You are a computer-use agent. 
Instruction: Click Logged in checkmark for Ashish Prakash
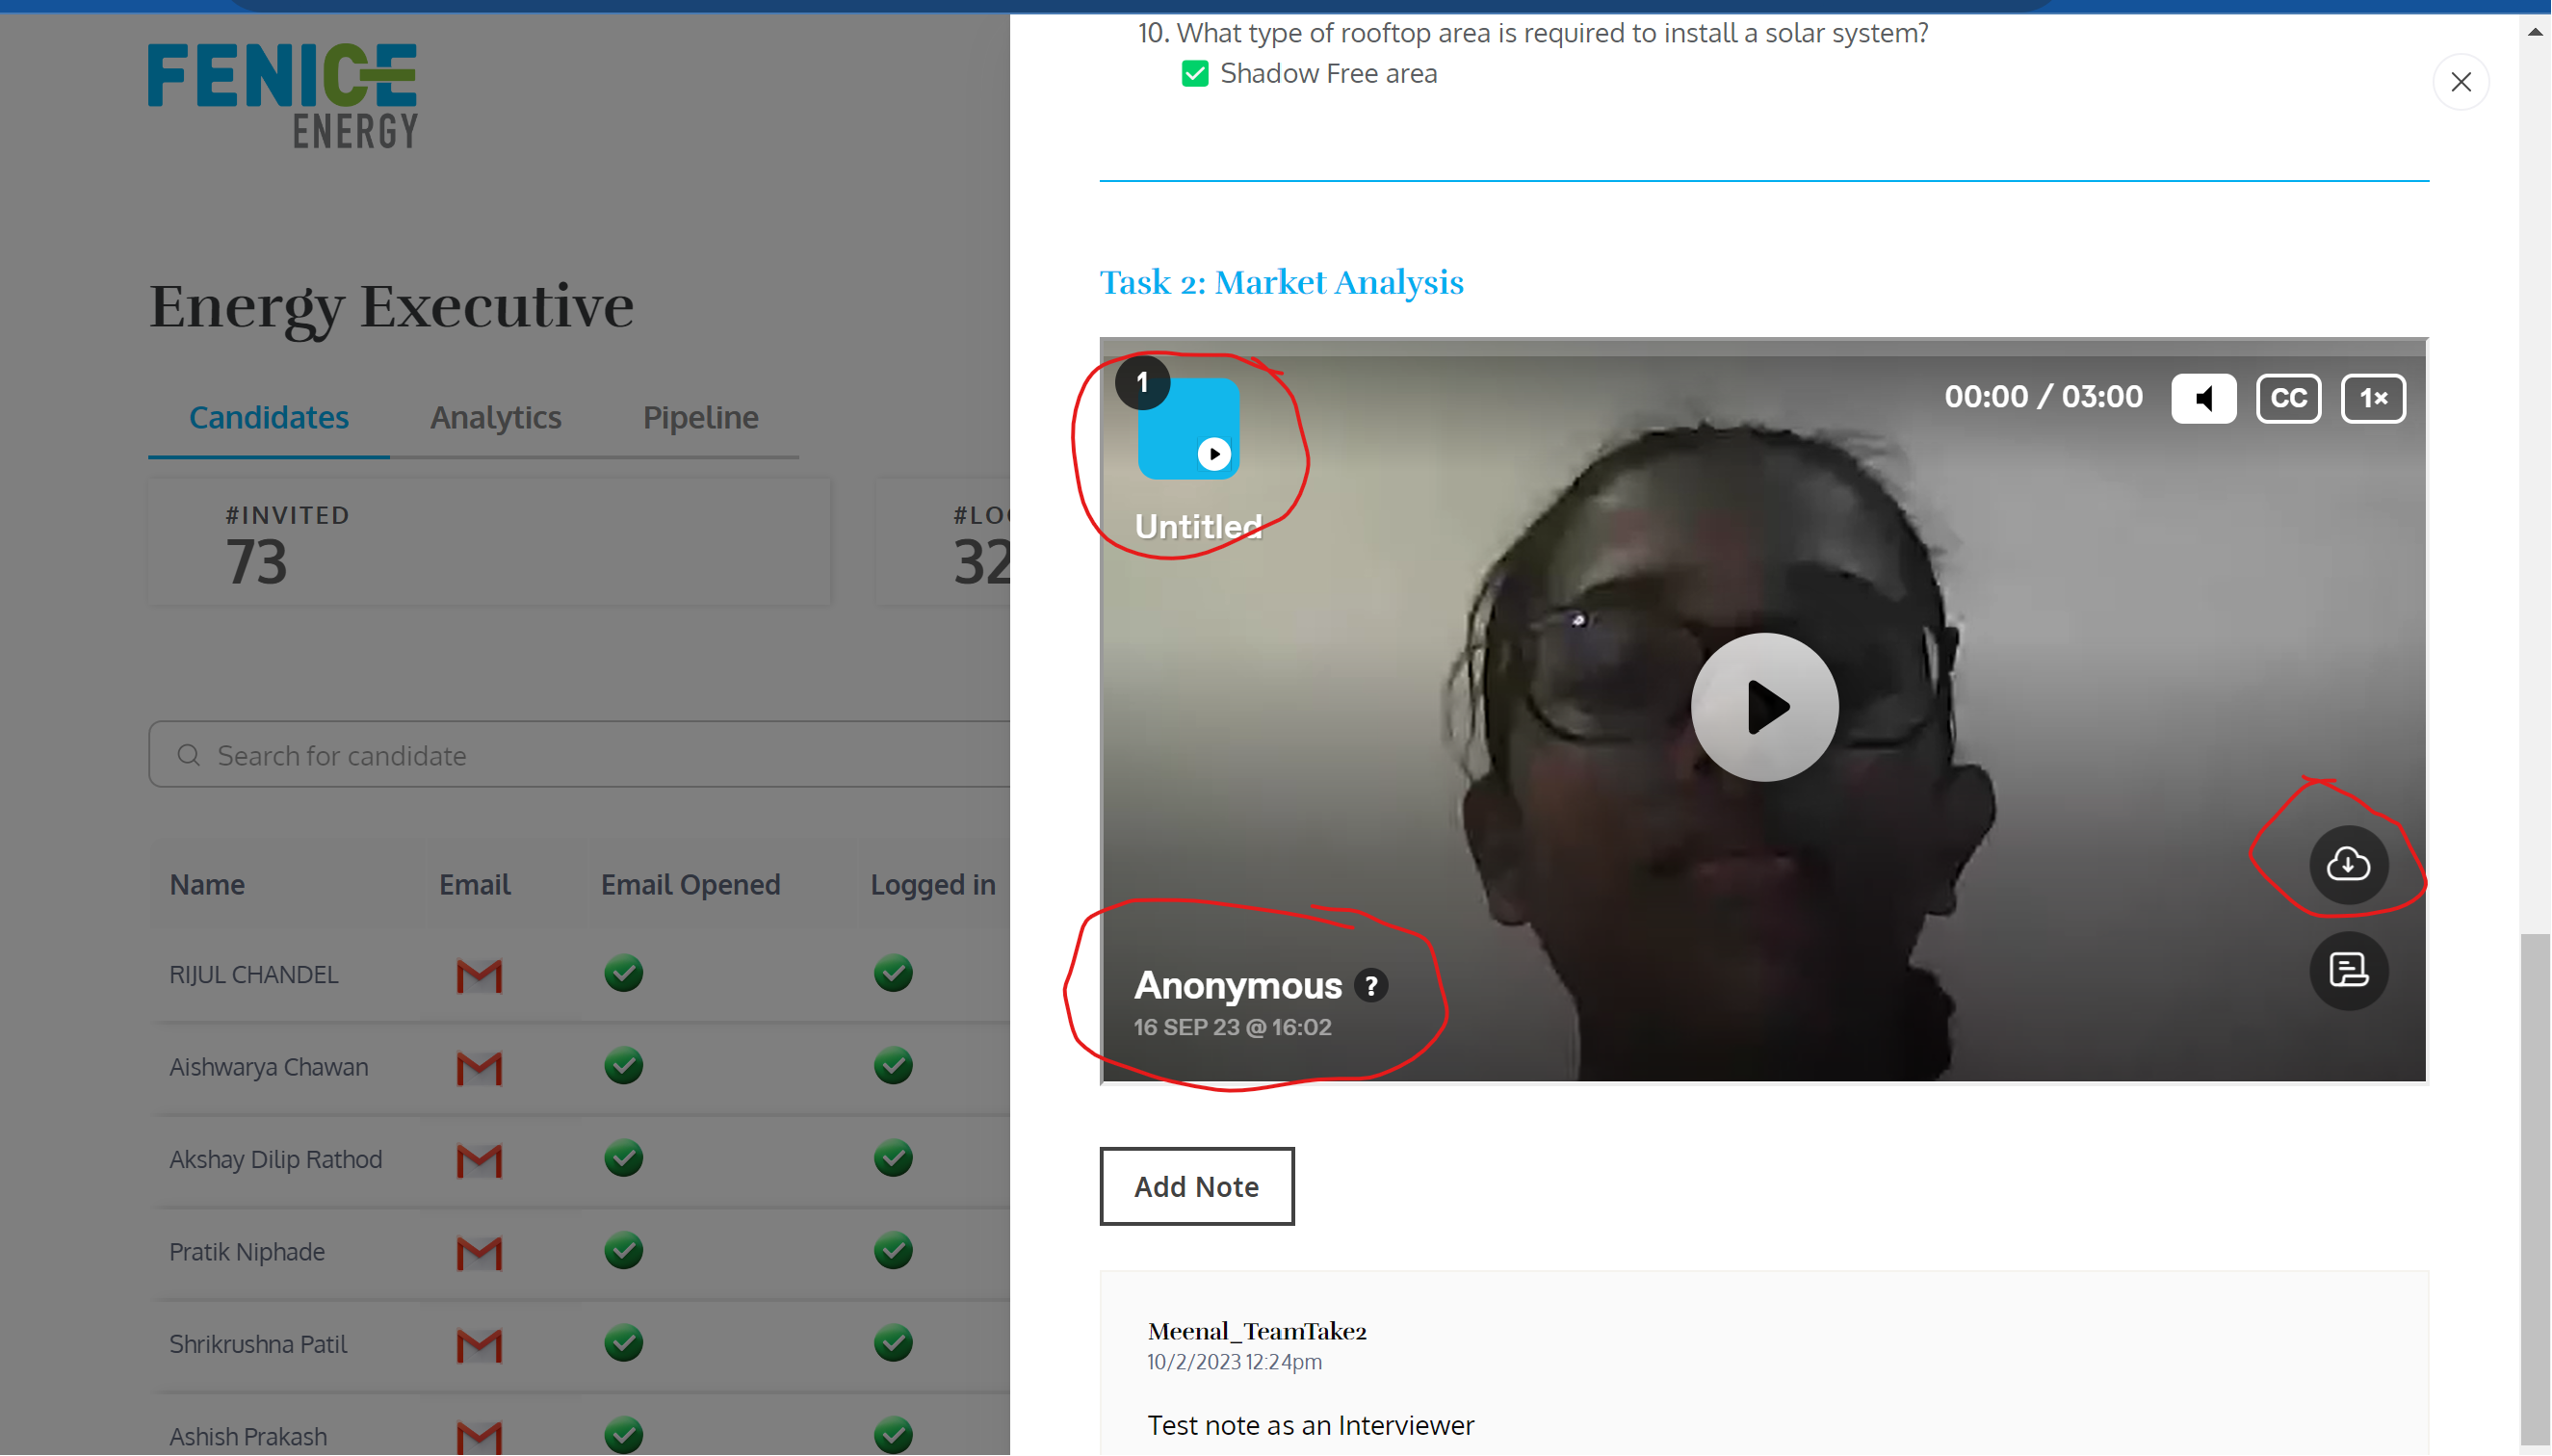893,1435
